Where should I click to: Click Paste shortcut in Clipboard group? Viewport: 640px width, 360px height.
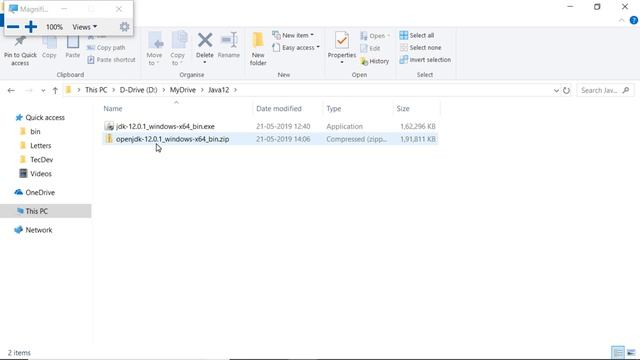(111, 60)
